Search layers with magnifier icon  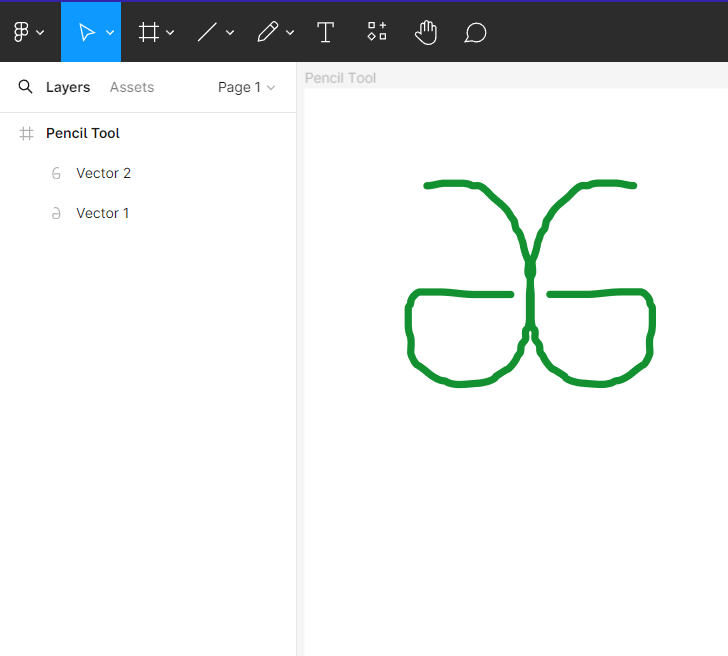(x=26, y=86)
